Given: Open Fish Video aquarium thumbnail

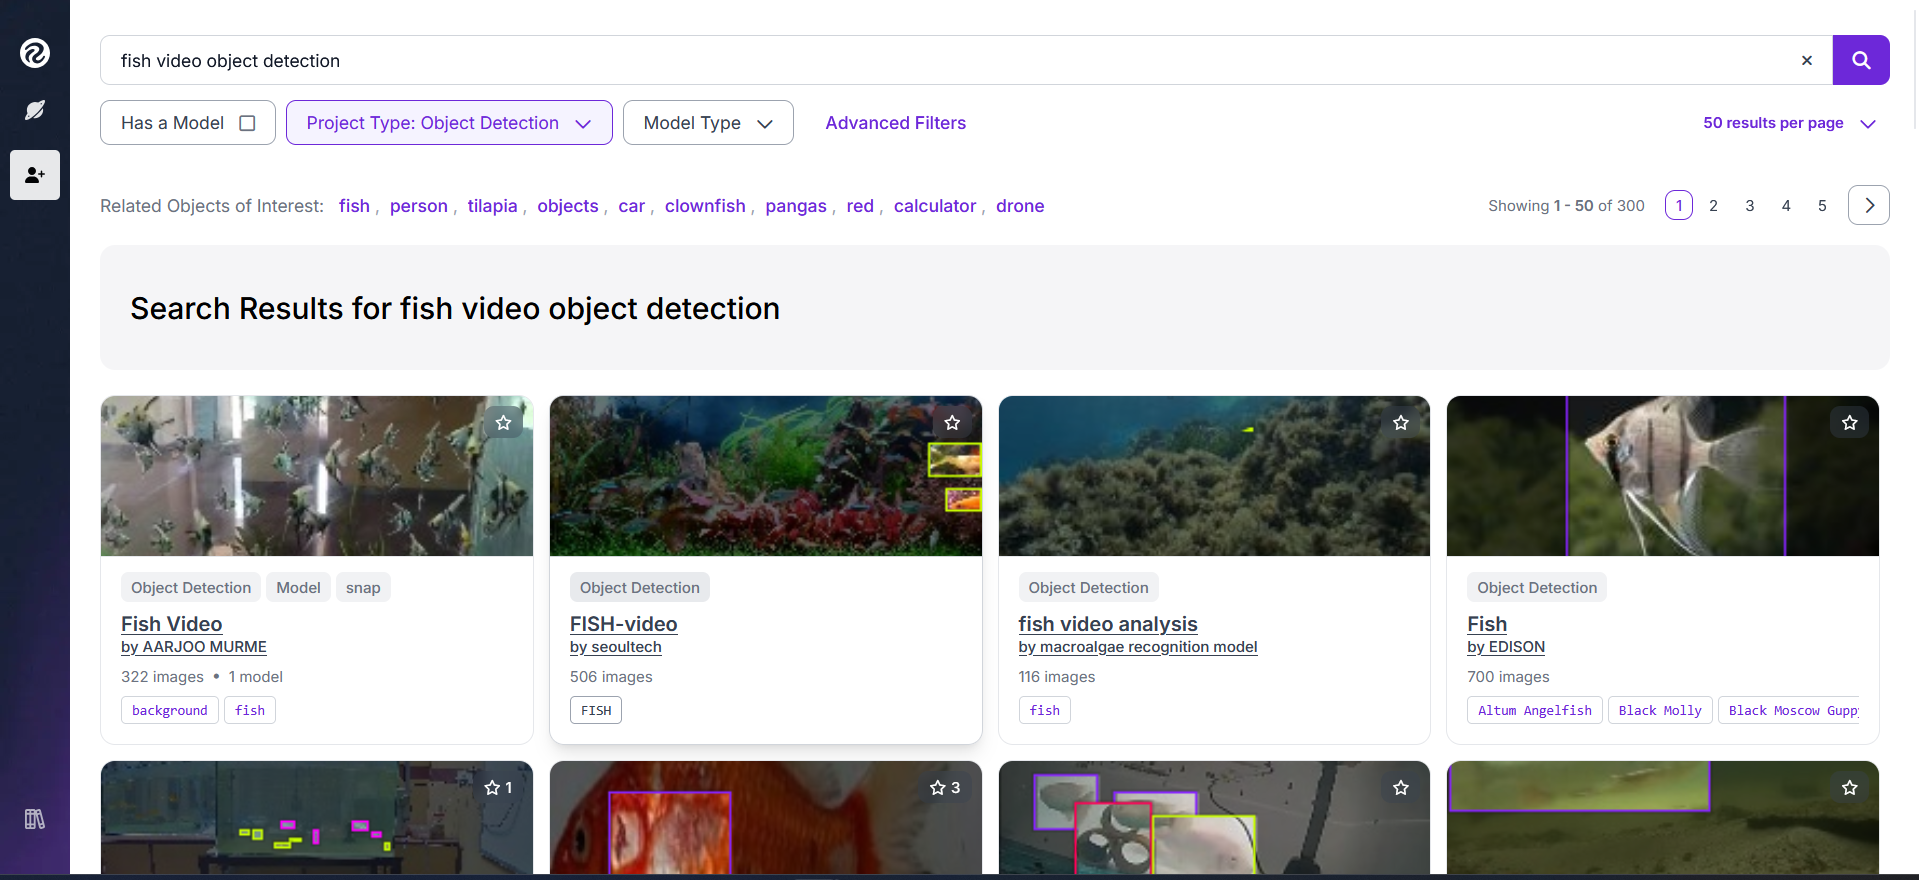Looking at the screenshot, I should 317,476.
